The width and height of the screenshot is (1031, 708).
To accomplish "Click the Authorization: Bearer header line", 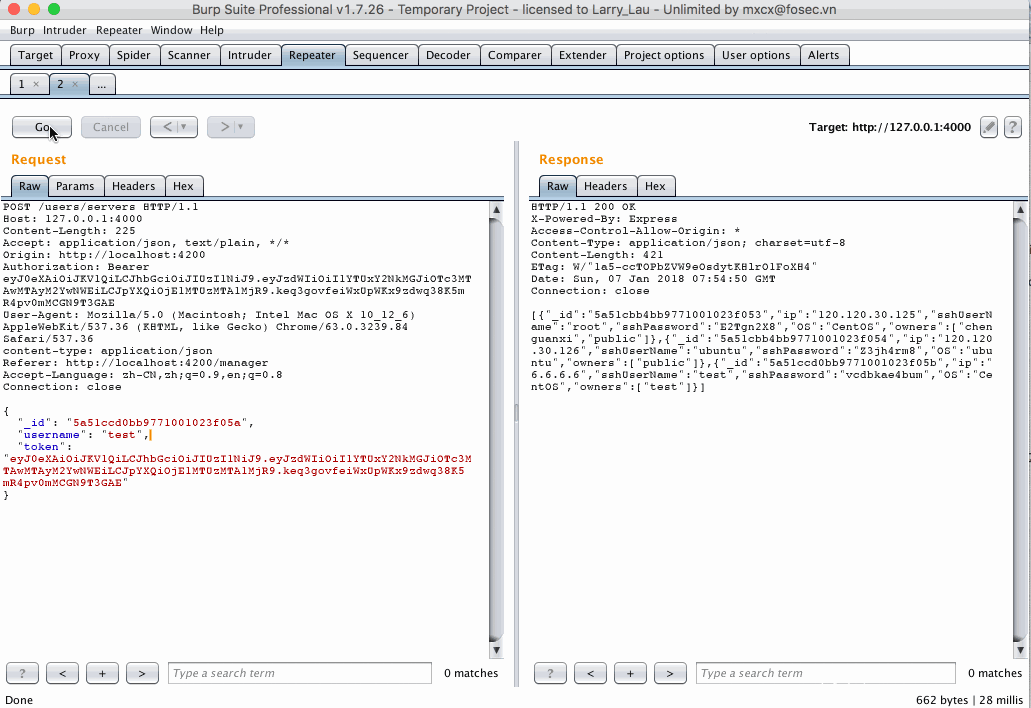I will (76, 267).
